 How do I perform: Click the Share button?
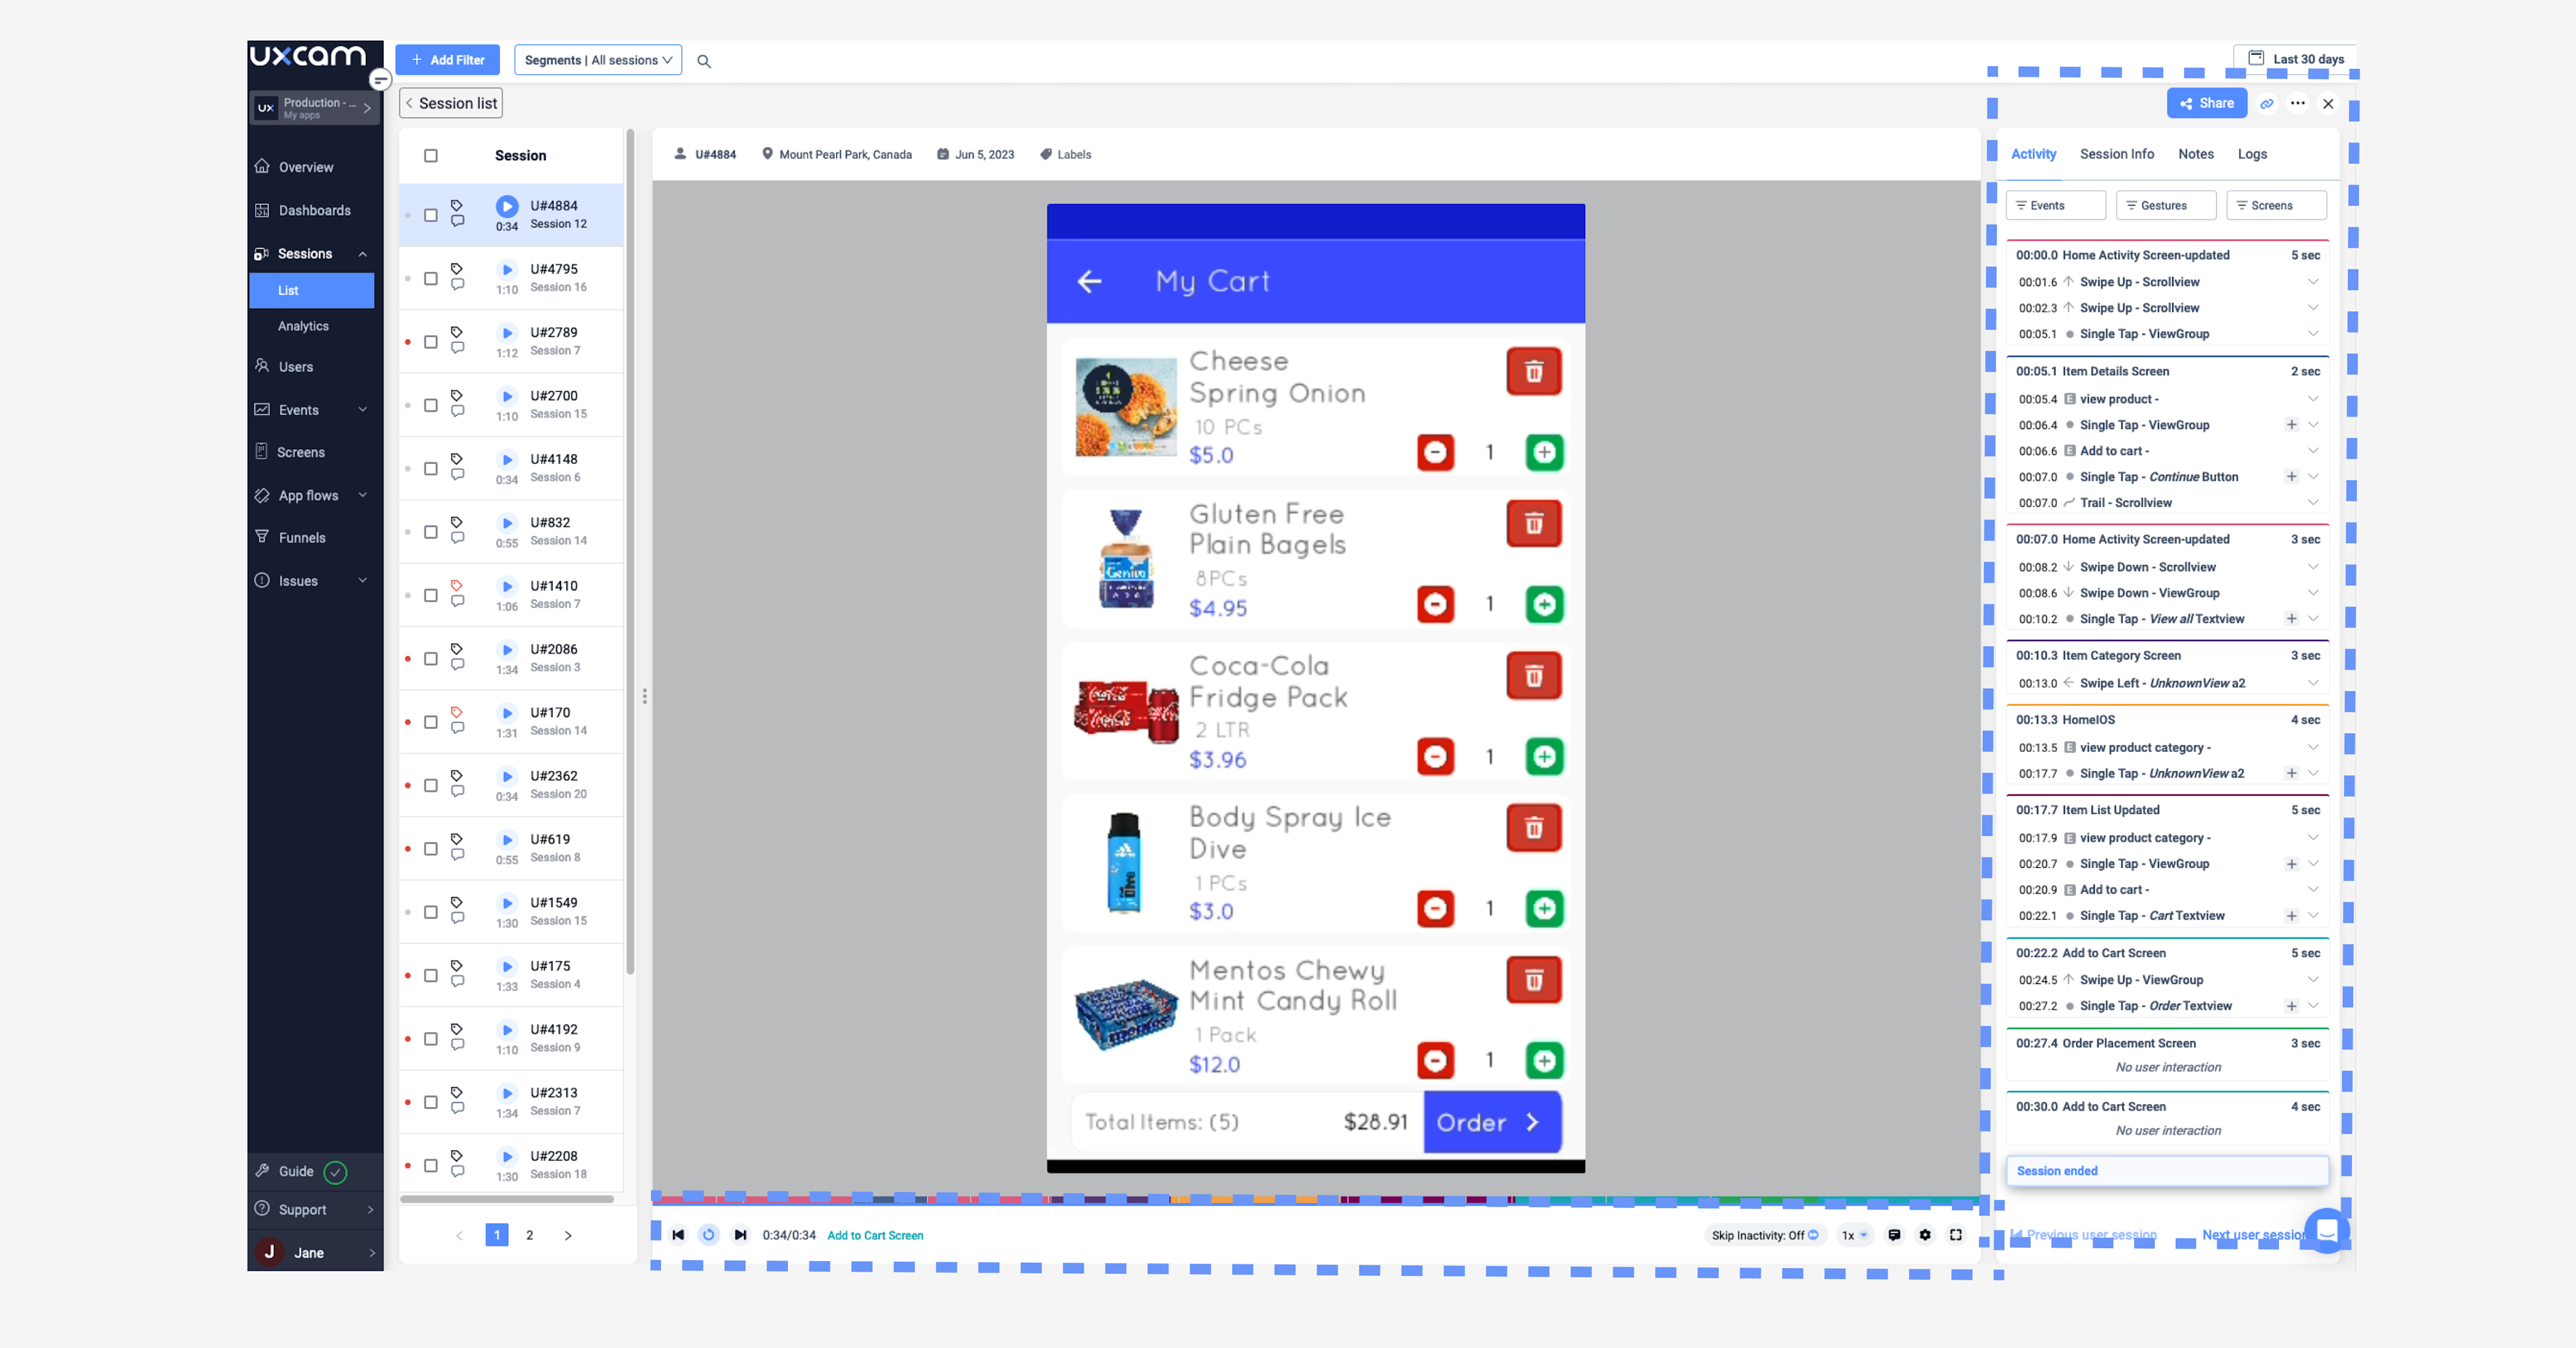click(2206, 103)
